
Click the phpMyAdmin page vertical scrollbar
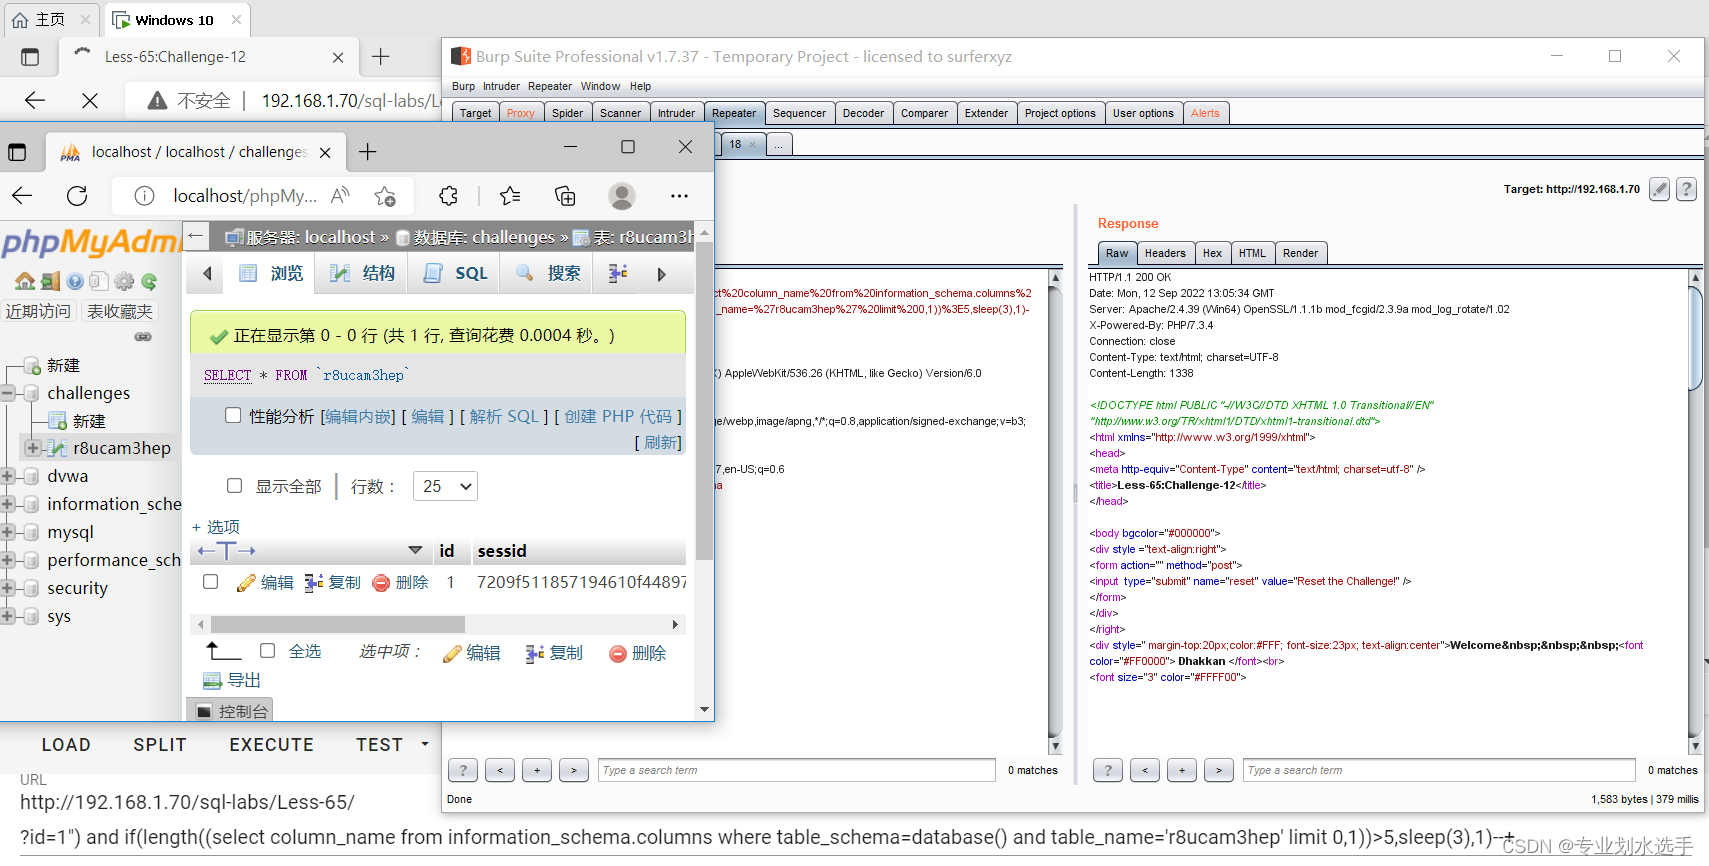point(704,400)
